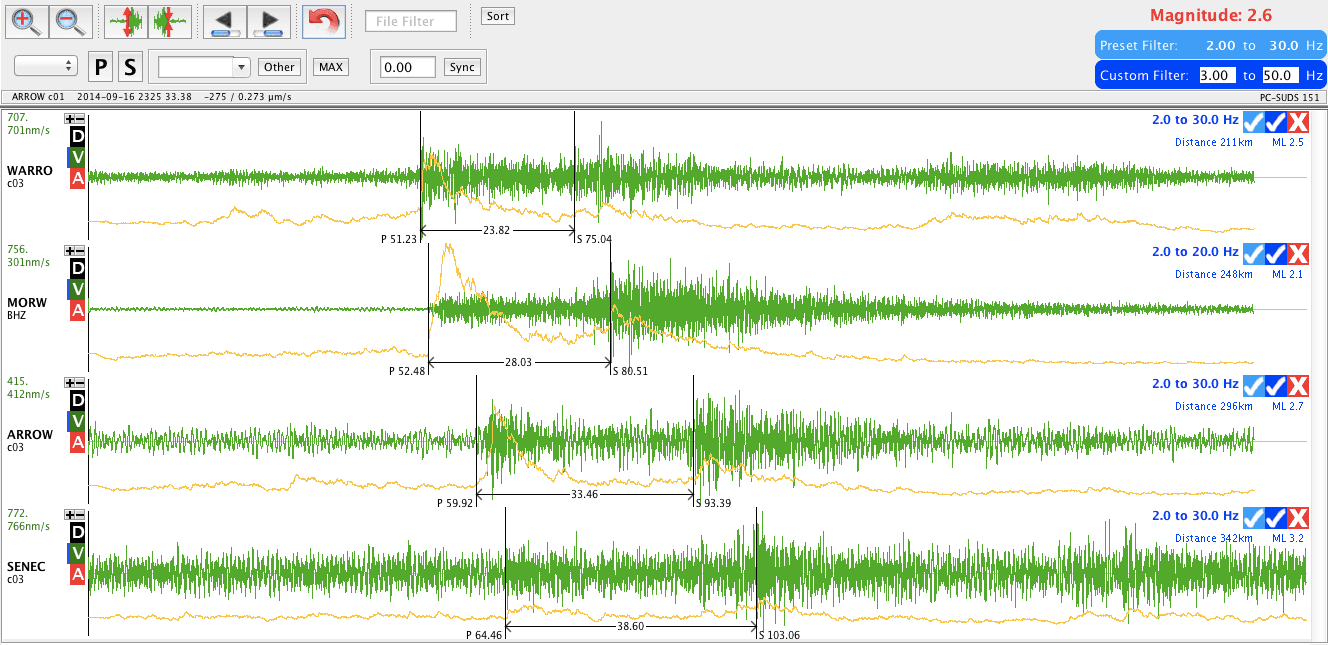Switch MORW trace to displacement (D)
The height and width of the screenshot is (645, 1328).
[77, 268]
